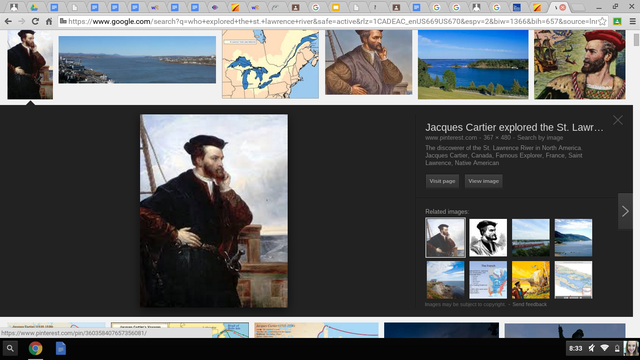
Task: Click the 'Search by image' link
Action: [x=540, y=138]
